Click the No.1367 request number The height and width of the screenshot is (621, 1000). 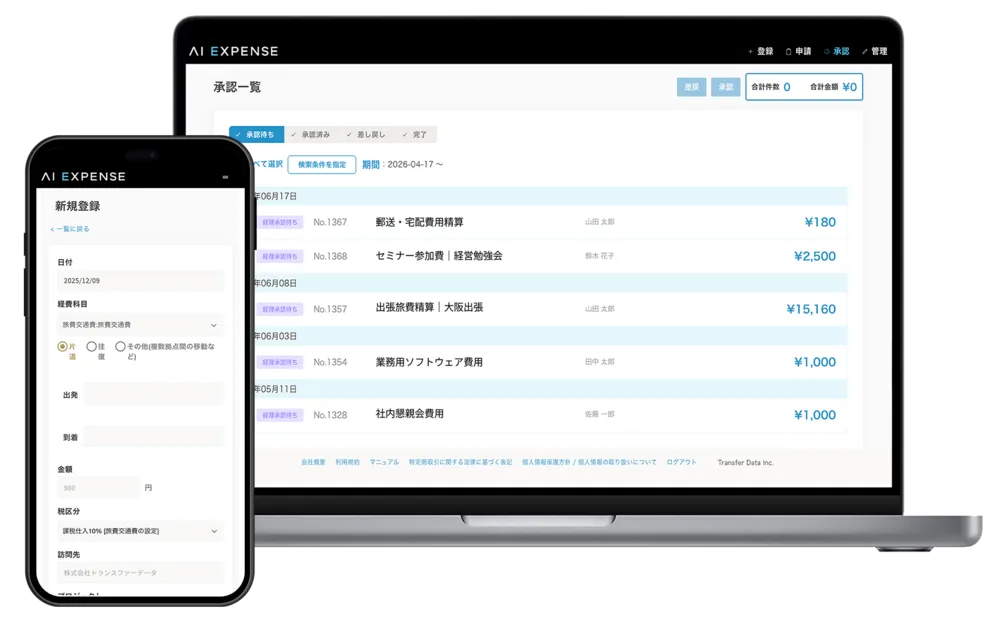tap(330, 223)
